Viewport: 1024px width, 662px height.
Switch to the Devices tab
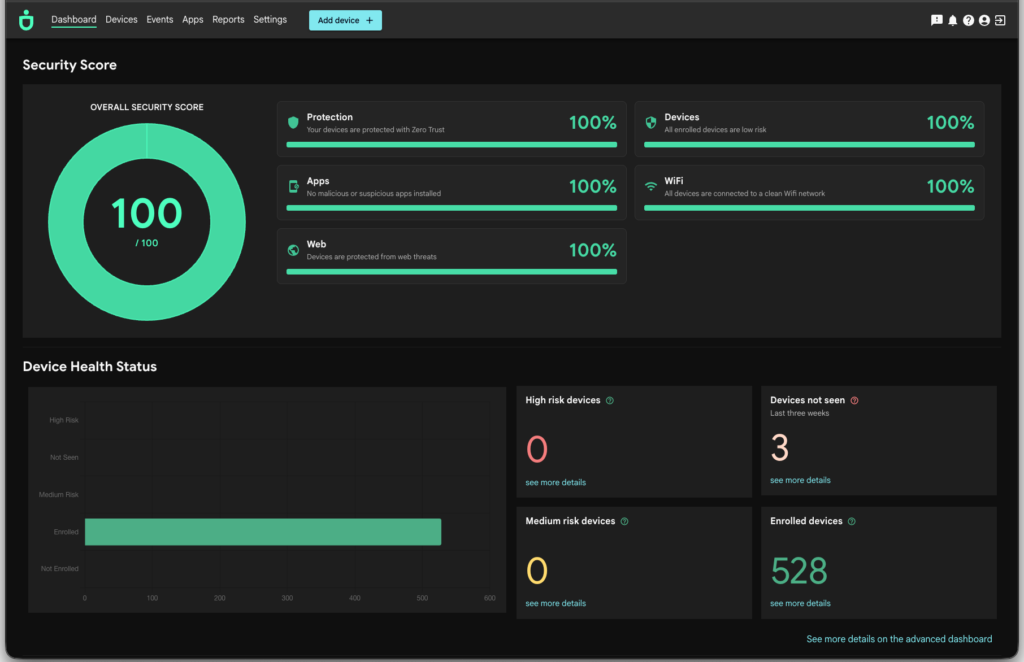[121, 20]
